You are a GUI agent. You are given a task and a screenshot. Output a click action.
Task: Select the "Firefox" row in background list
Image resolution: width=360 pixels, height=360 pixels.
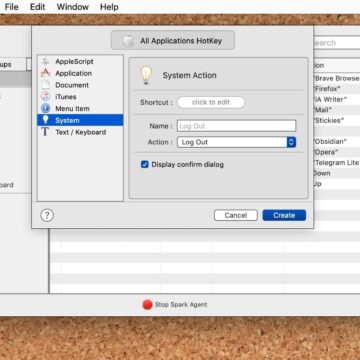(x=337, y=89)
